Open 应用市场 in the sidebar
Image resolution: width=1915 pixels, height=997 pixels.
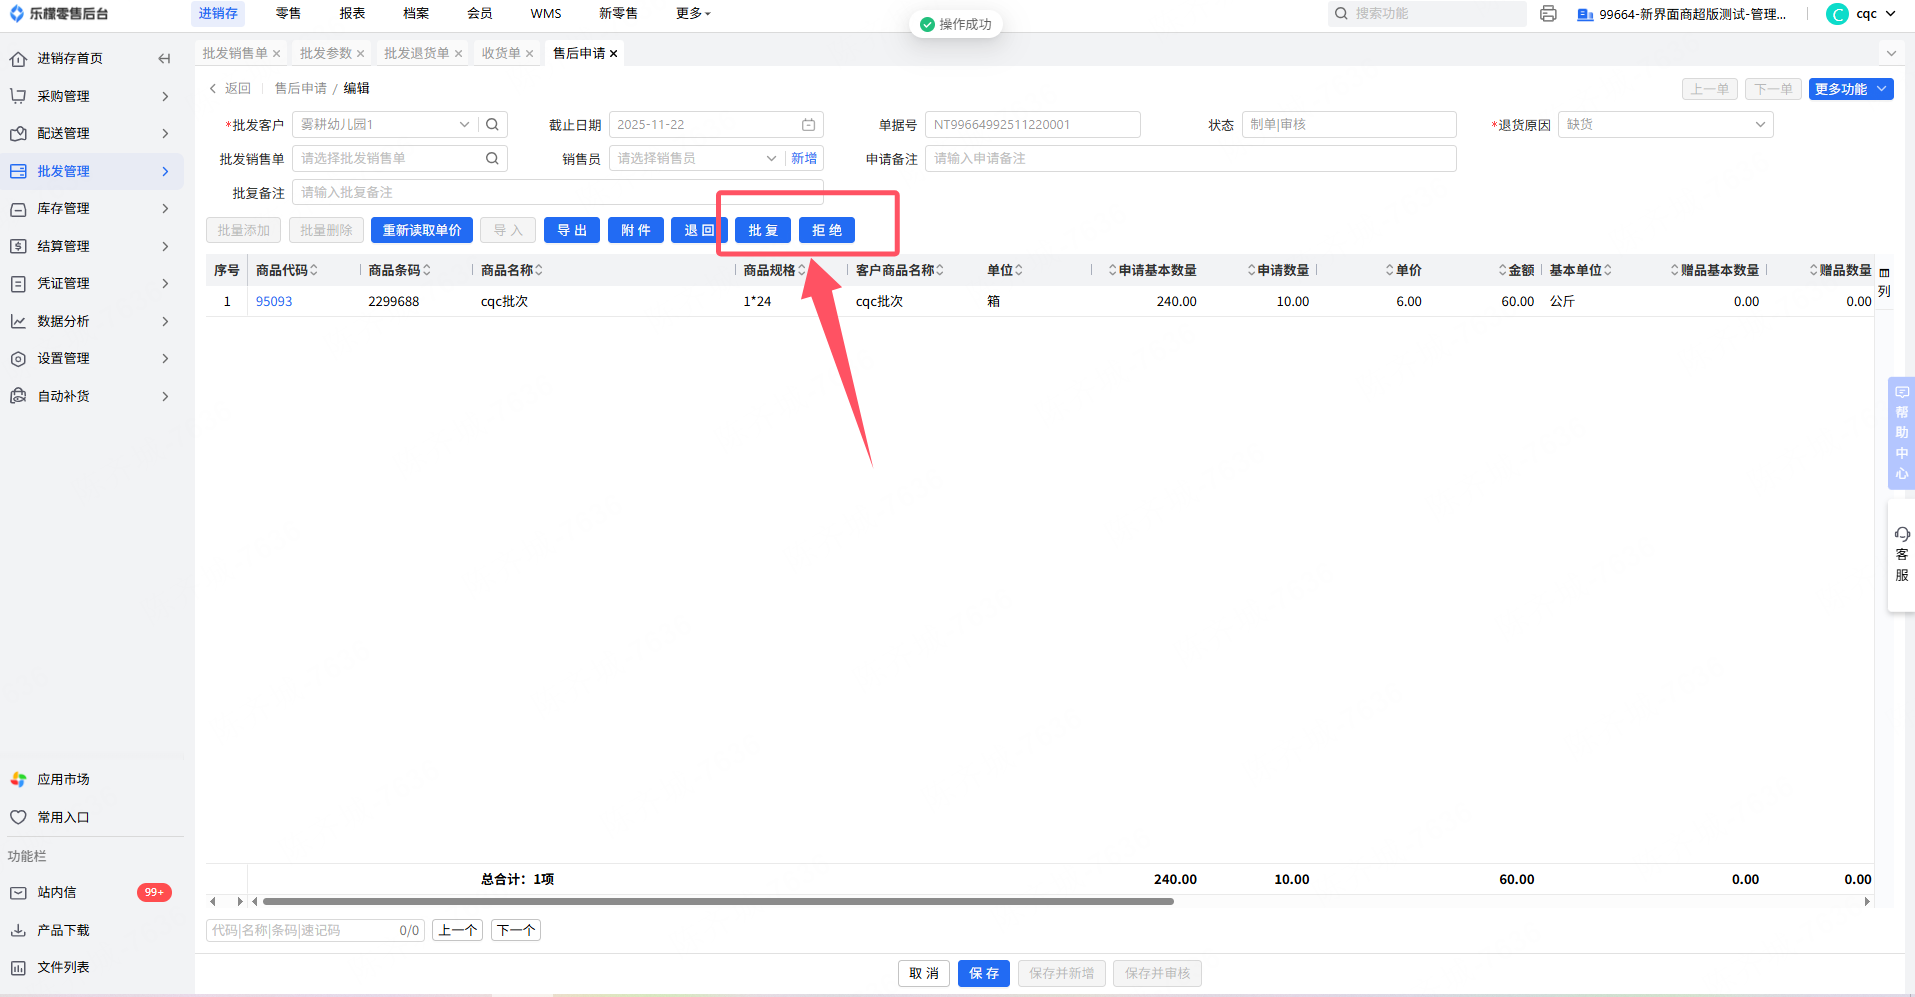[x=64, y=780]
